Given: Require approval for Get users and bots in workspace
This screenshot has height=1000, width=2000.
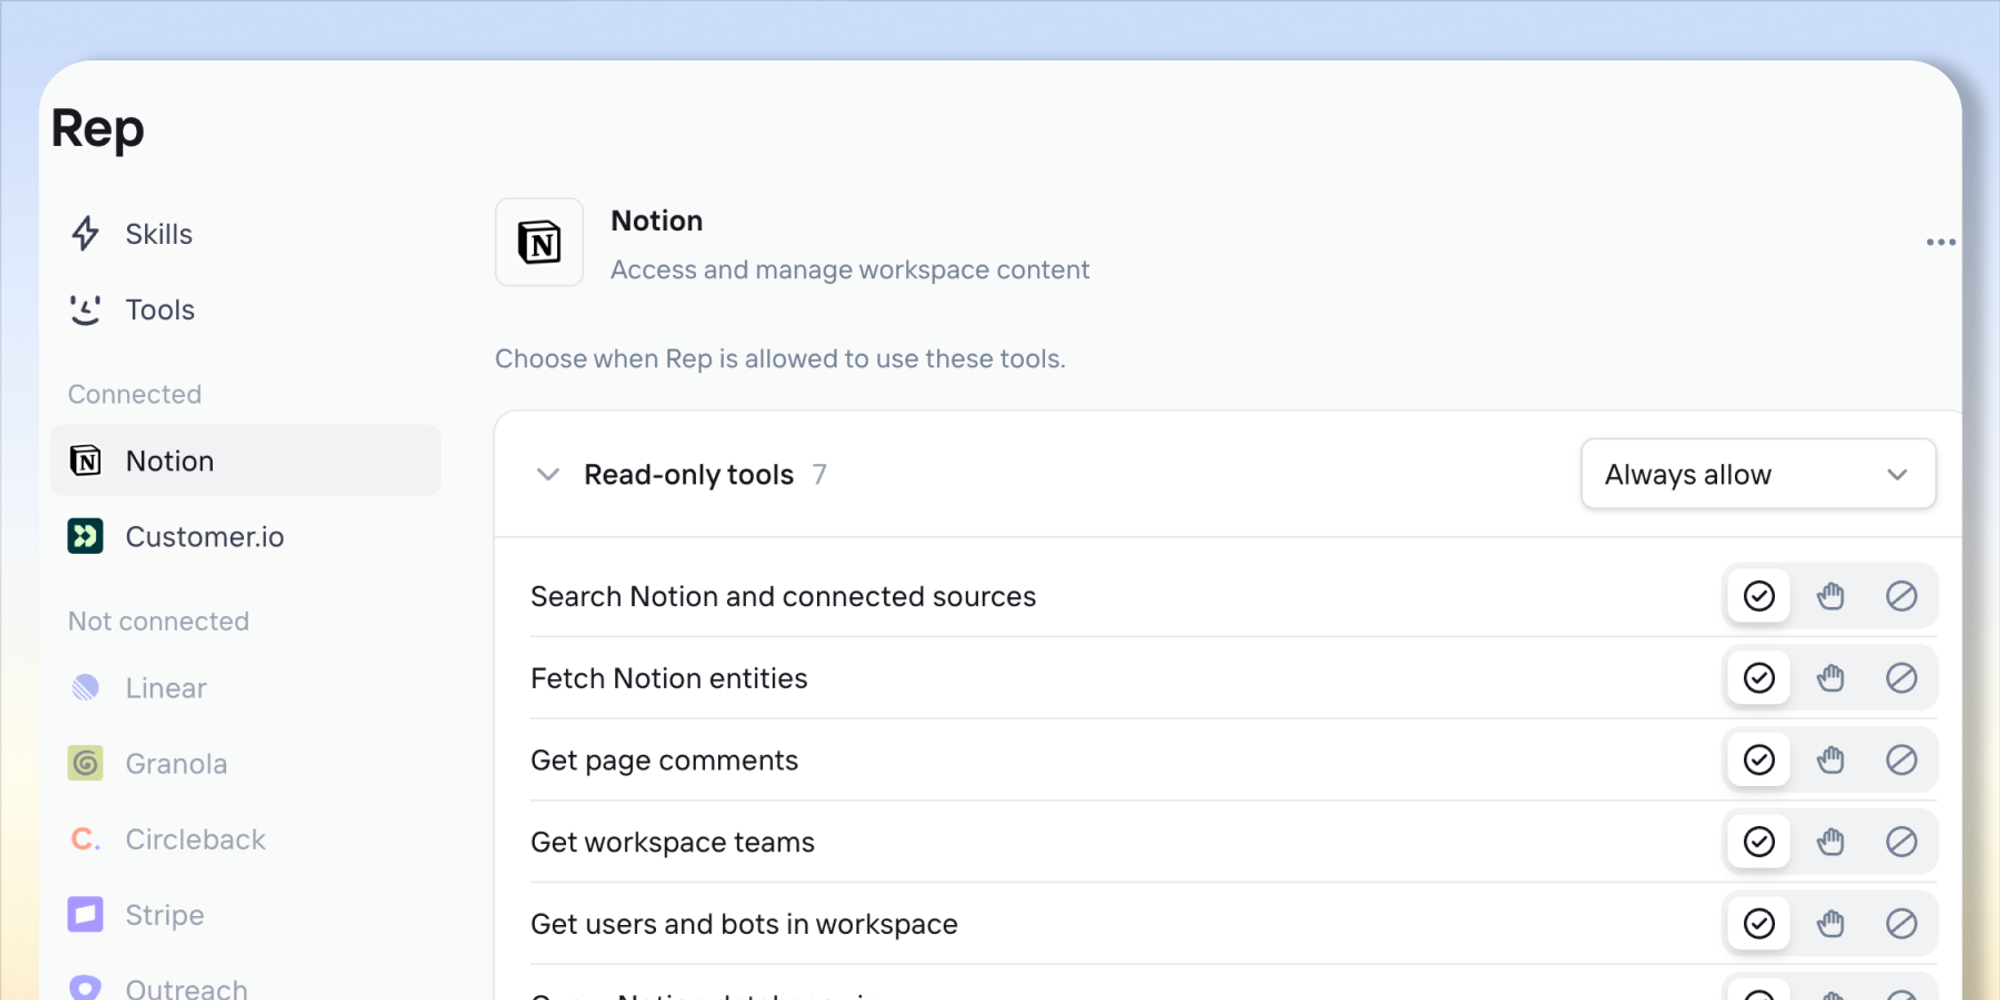Looking at the screenshot, I should [1830, 924].
